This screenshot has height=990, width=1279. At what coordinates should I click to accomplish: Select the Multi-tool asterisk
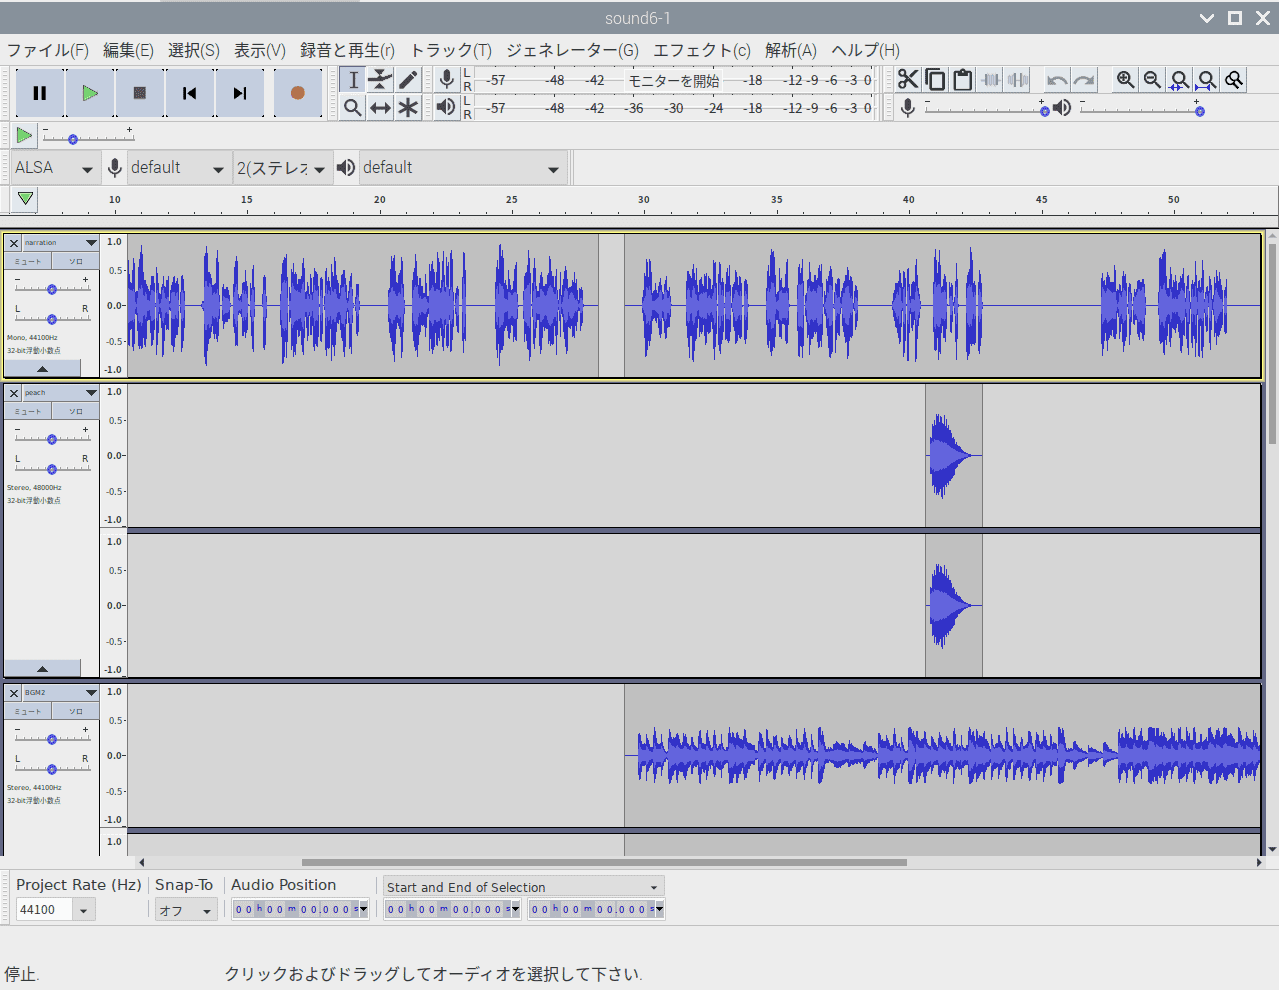[x=408, y=107]
